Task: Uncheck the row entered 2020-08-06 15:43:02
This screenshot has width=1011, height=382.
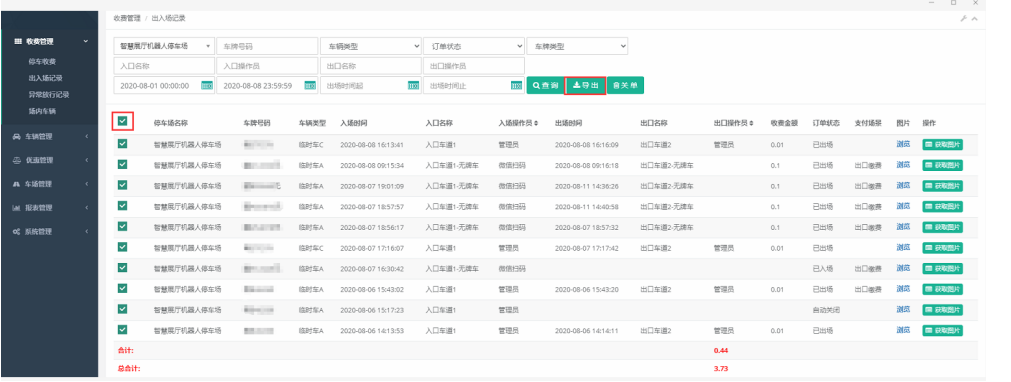Action: 123,288
